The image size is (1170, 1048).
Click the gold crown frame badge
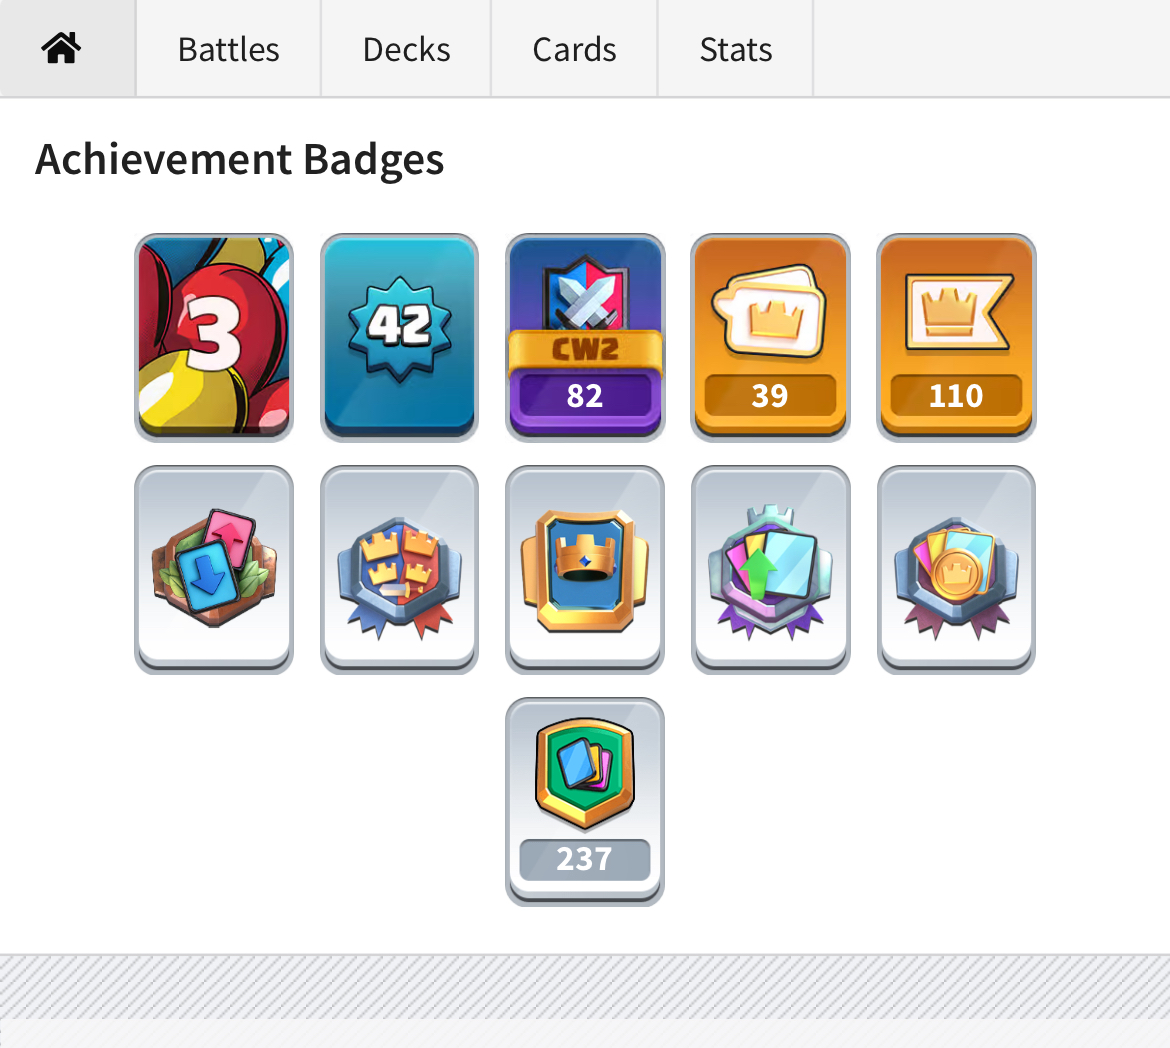point(585,570)
